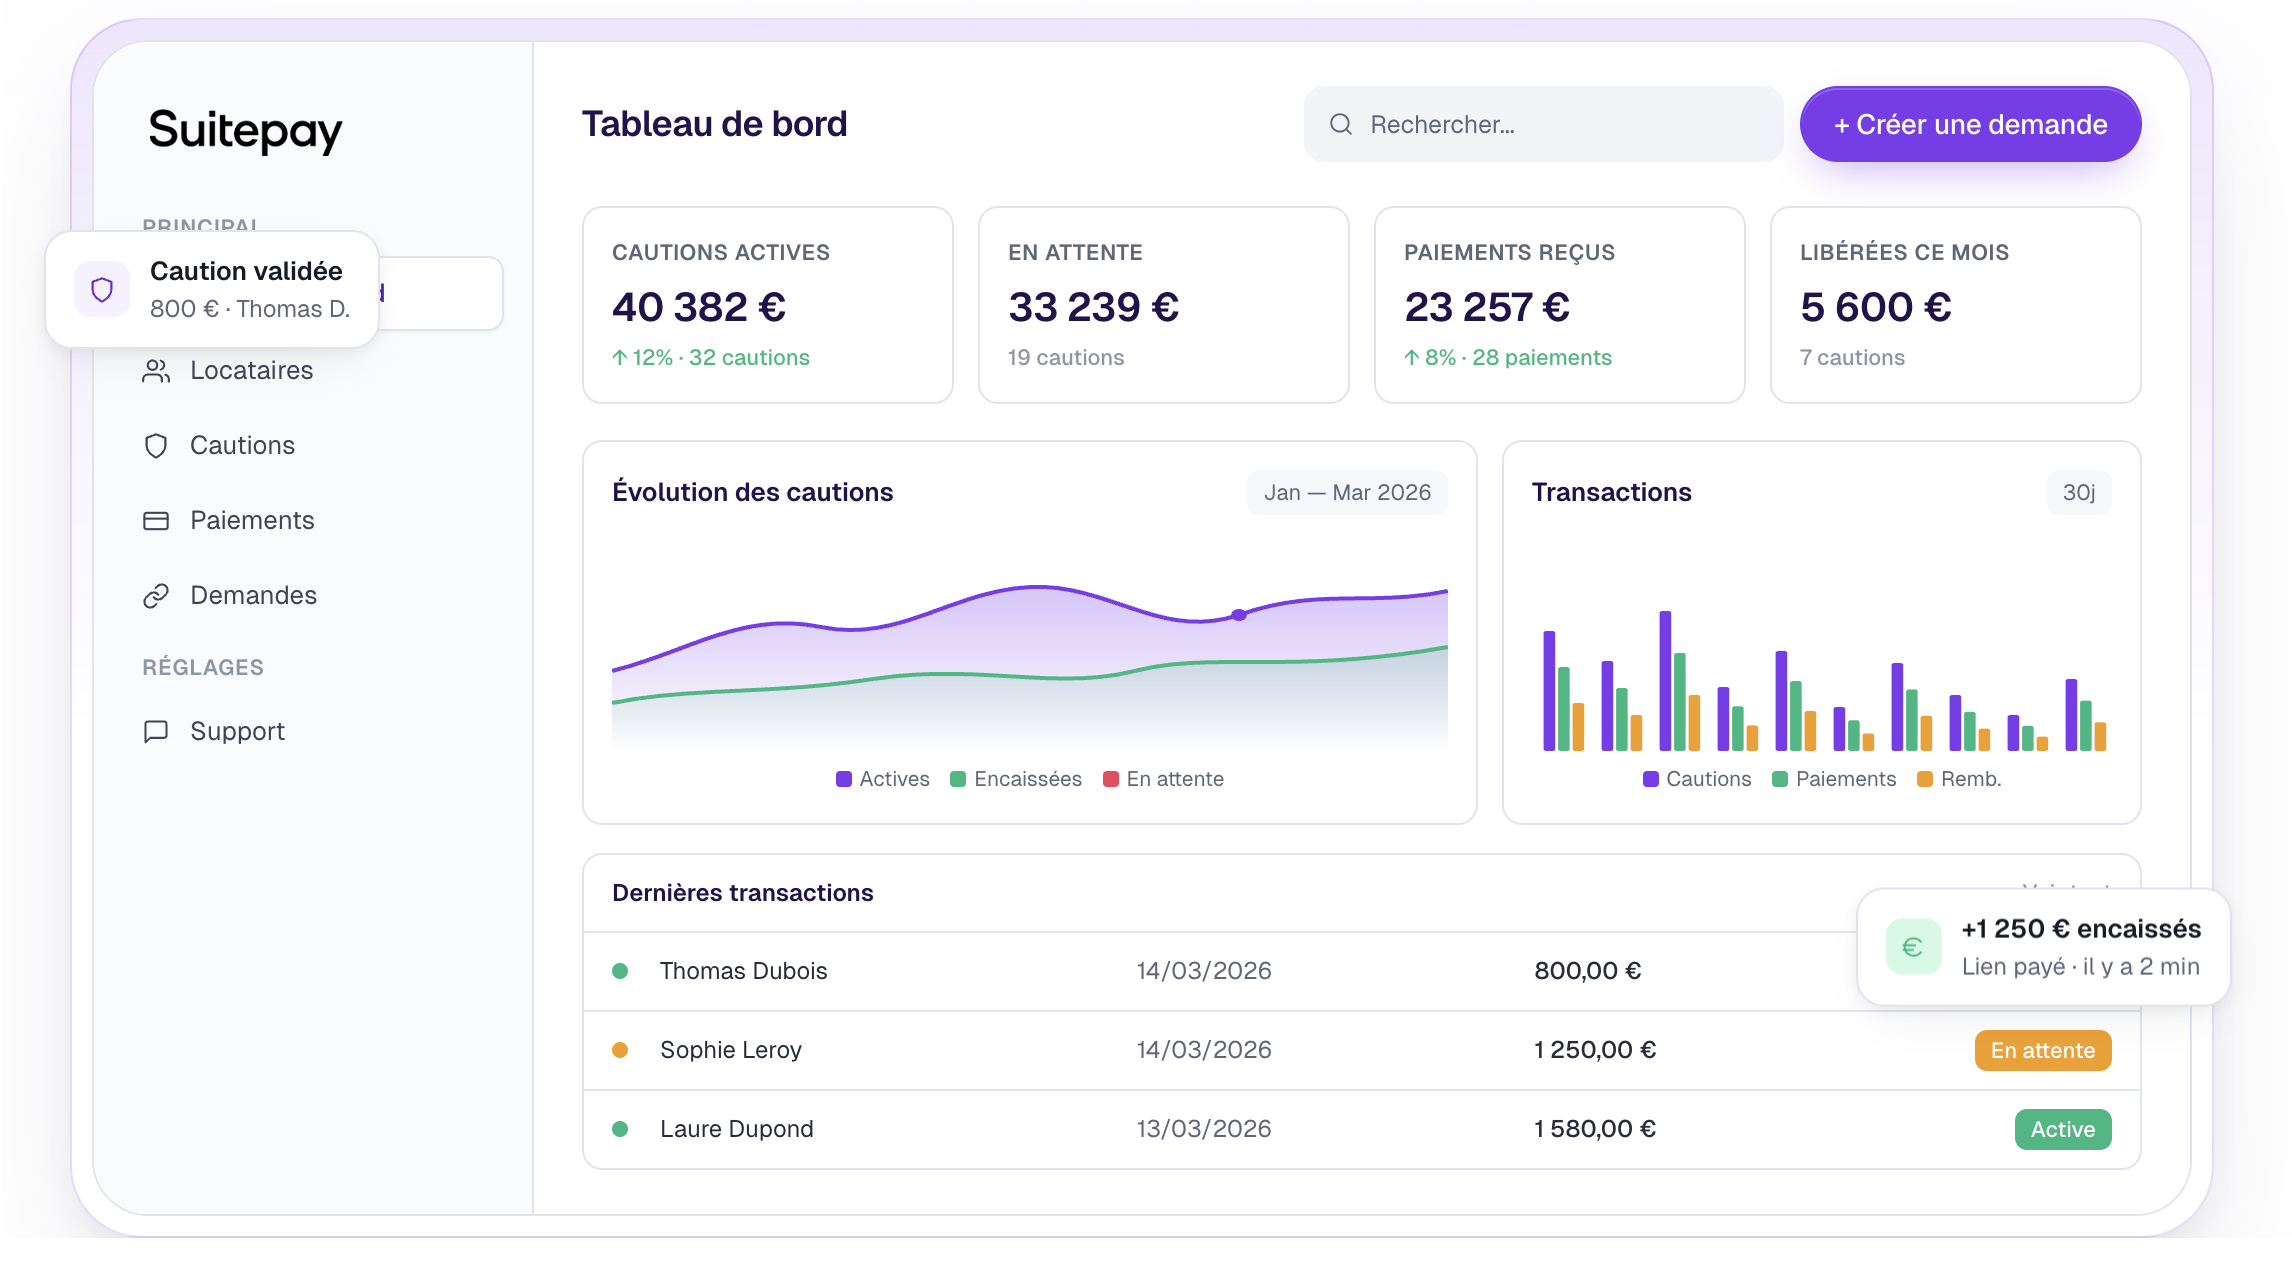Toggle the Remb. legend in Transactions chart

[x=1959, y=779]
